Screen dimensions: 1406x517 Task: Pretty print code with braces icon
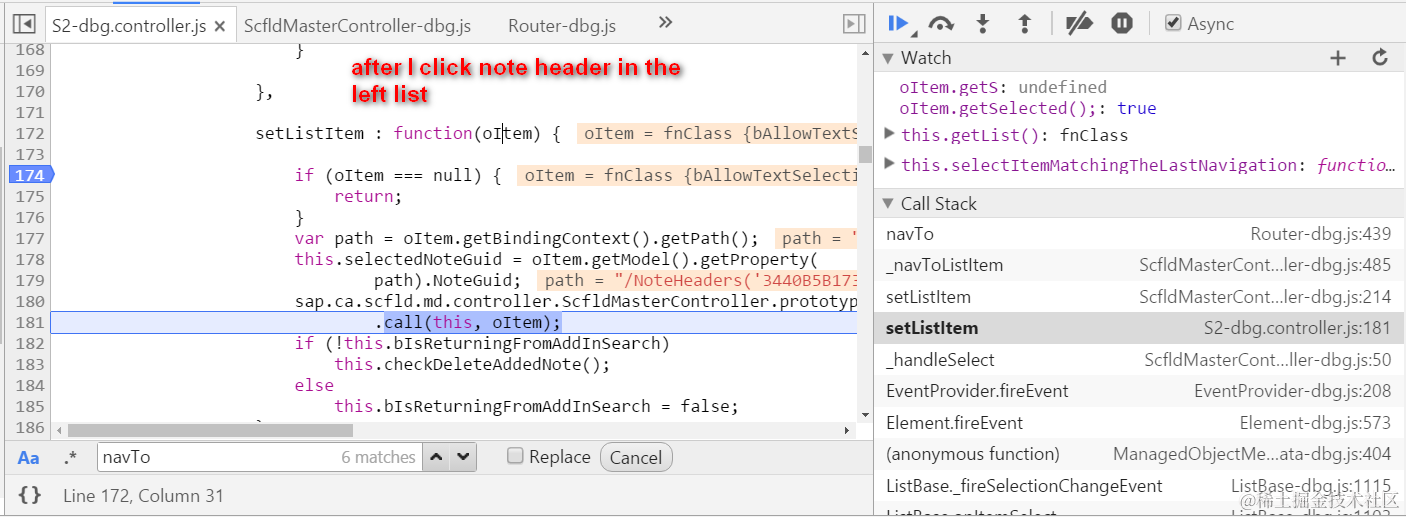coord(30,495)
